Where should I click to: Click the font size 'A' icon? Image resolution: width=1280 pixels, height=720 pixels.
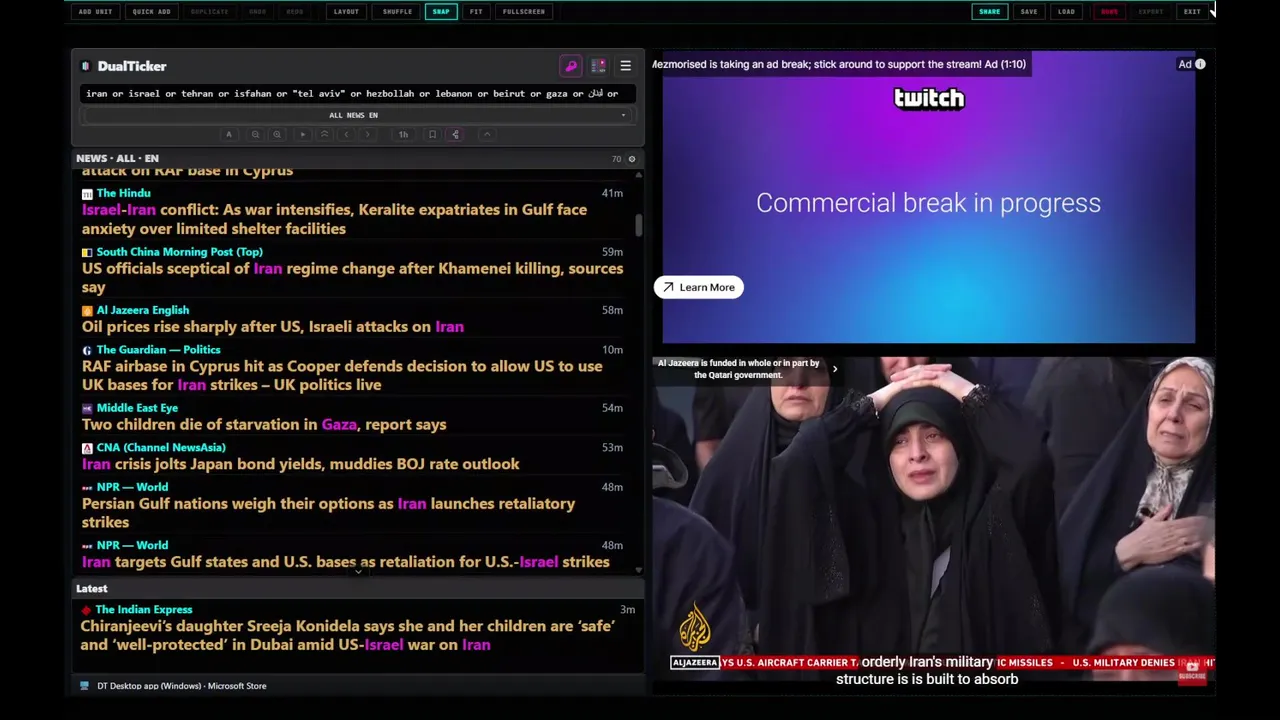pyautogui.click(x=229, y=134)
